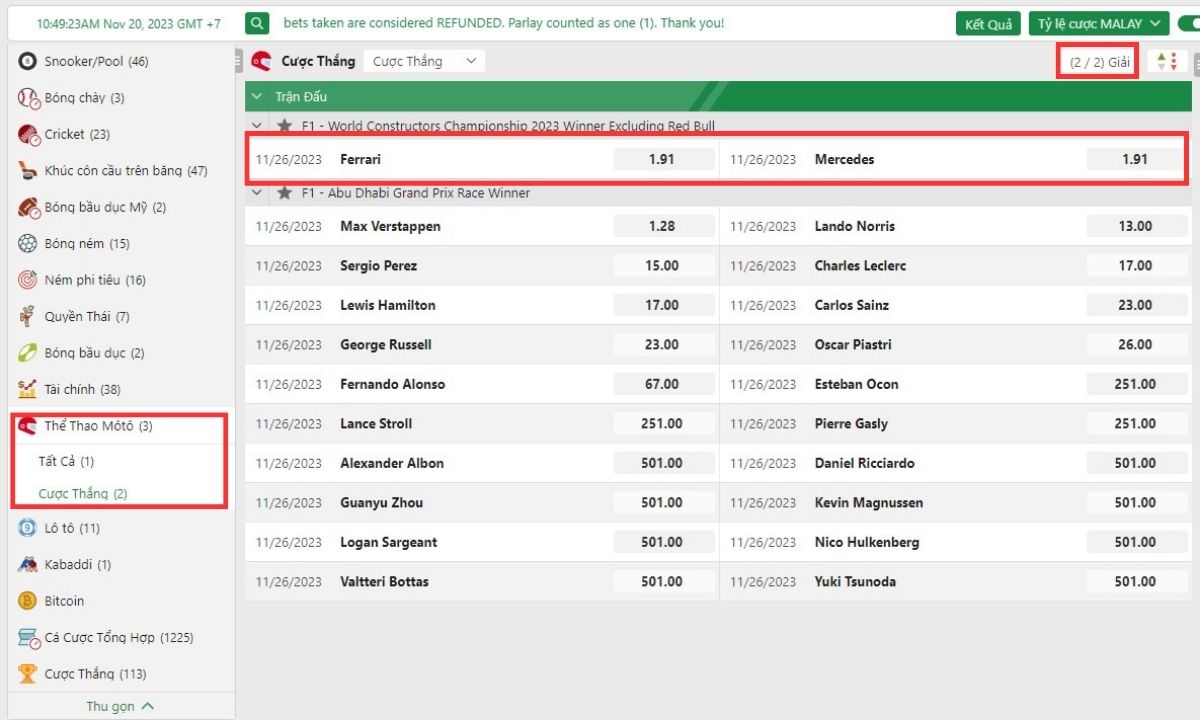Bet on Sergio Perez odds 15.00
This screenshot has width=1200, height=720.
662,266
